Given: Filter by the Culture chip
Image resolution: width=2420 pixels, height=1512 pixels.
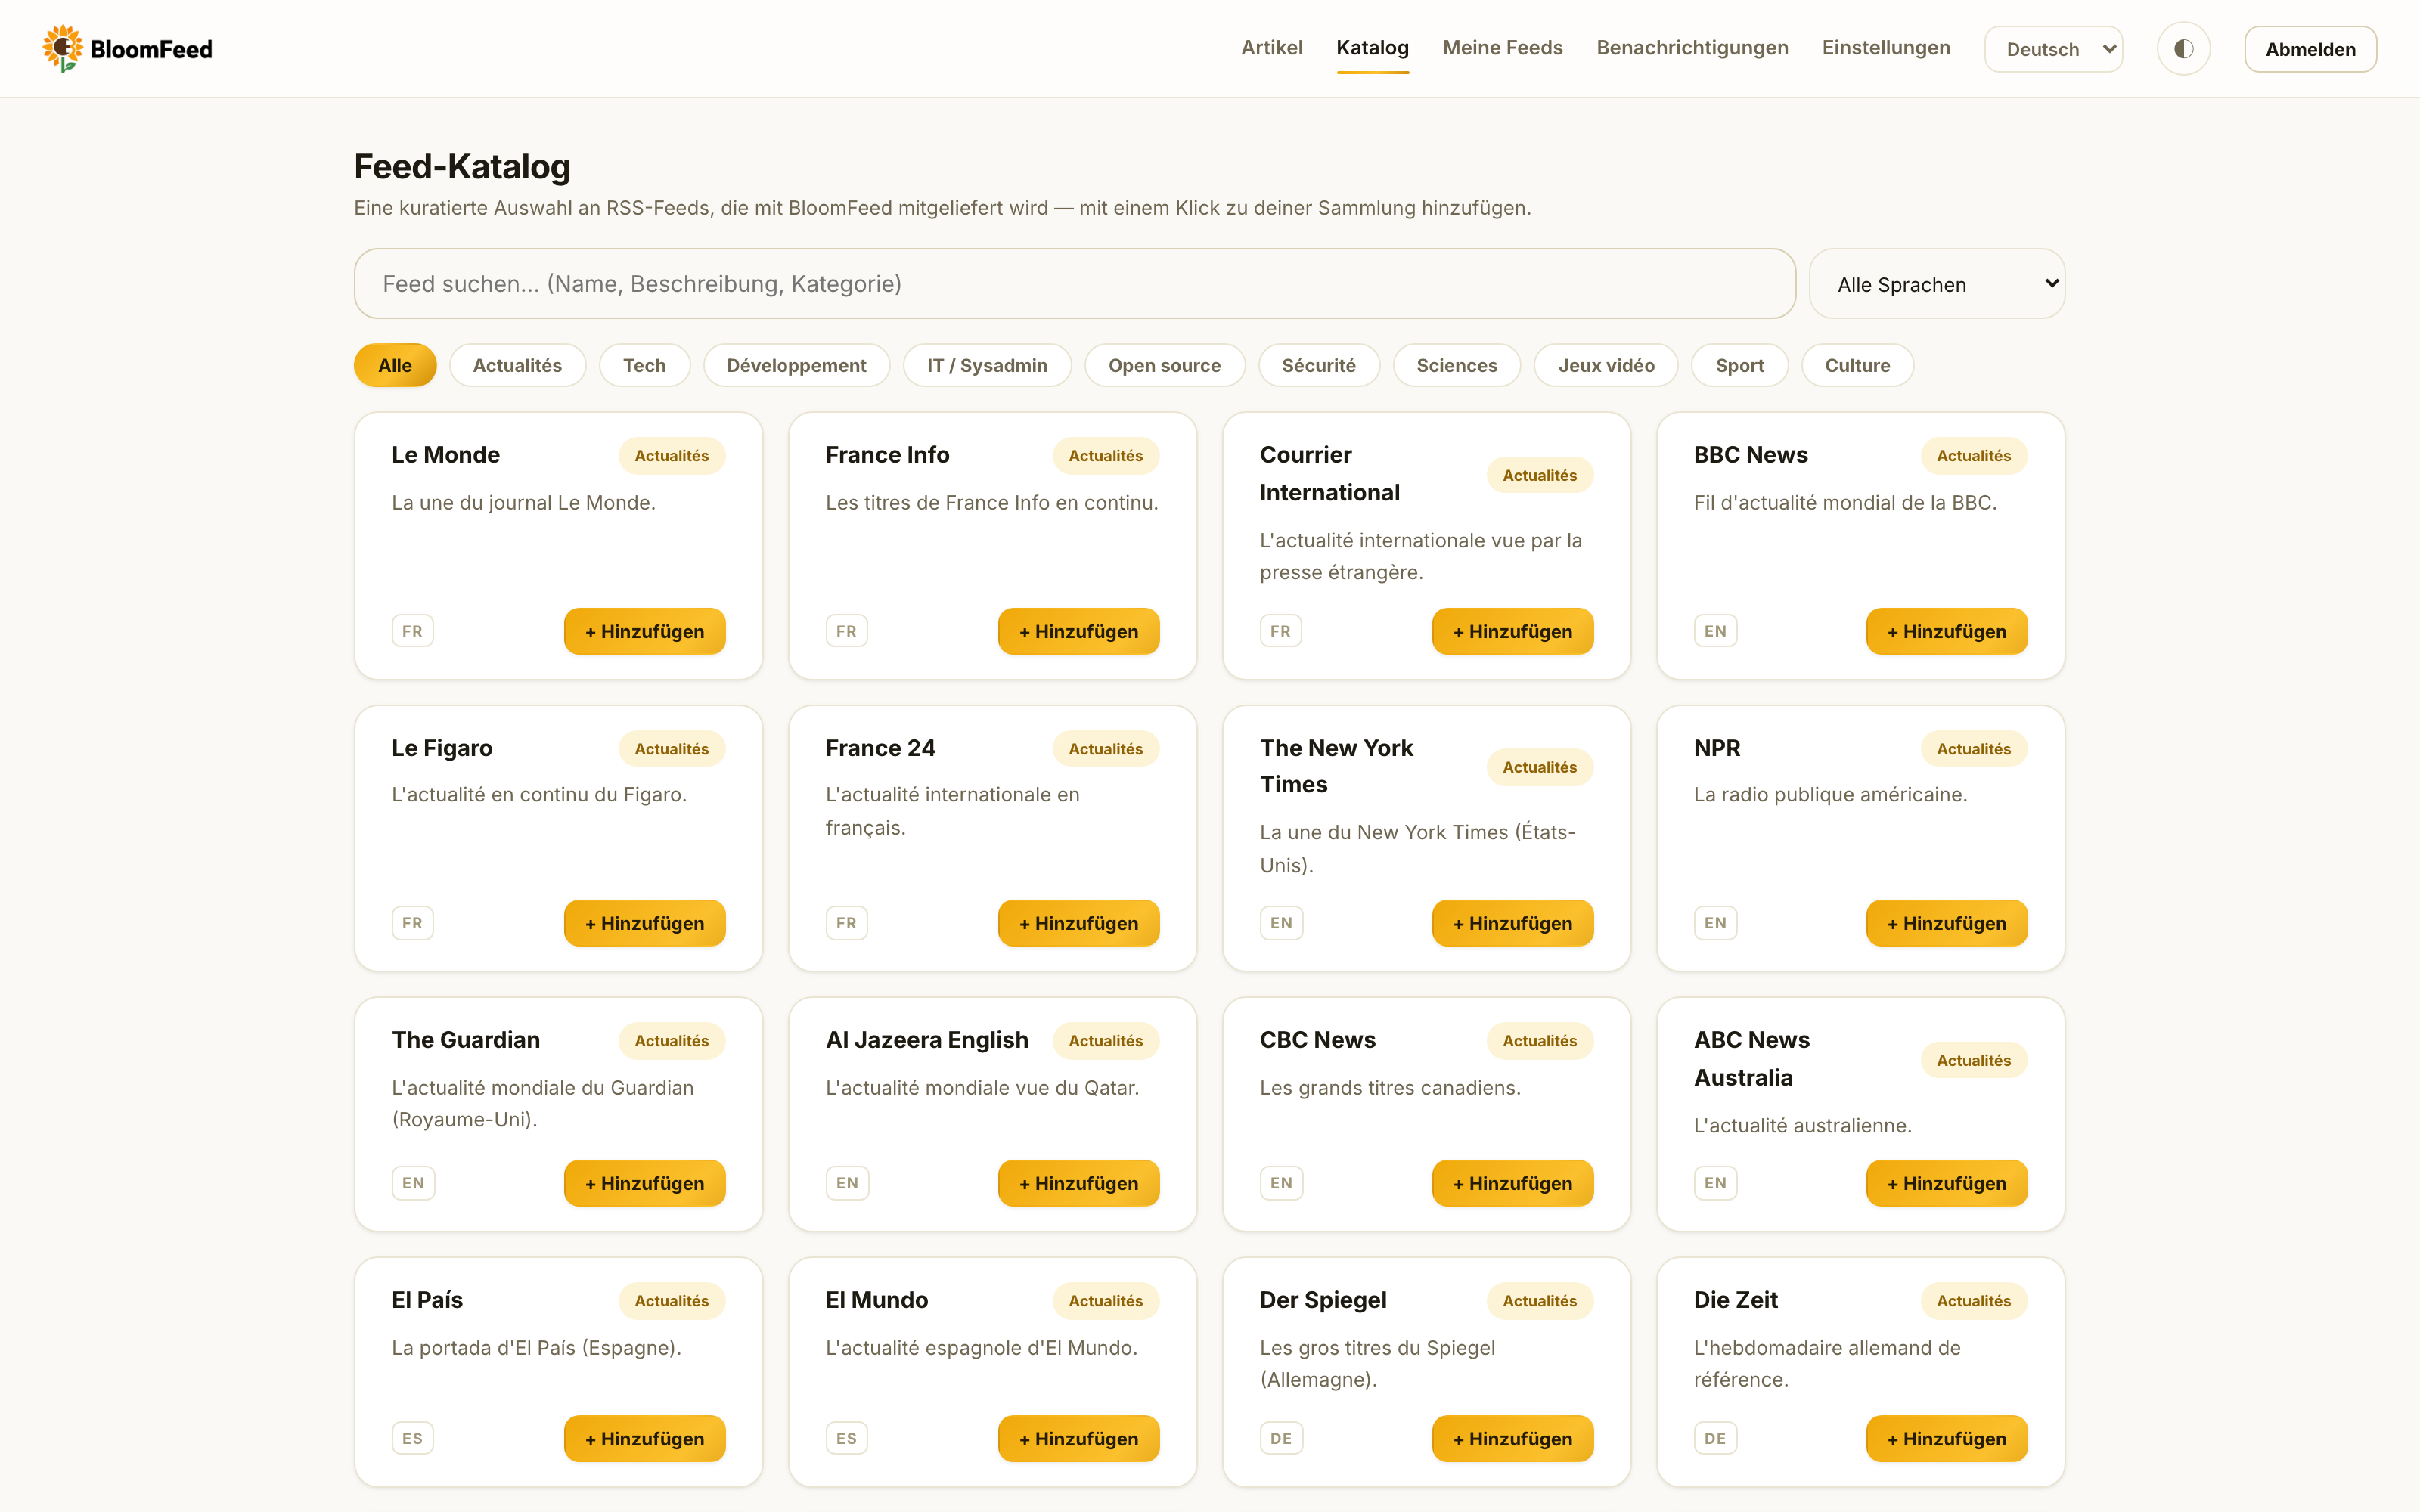Looking at the screenshot, I should (1857, 365).
